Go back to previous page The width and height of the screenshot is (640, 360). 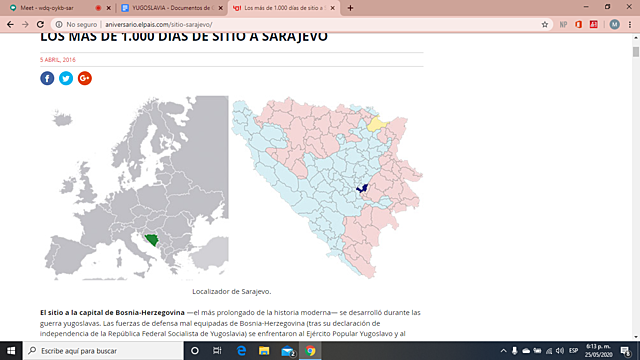pos(10,24)
